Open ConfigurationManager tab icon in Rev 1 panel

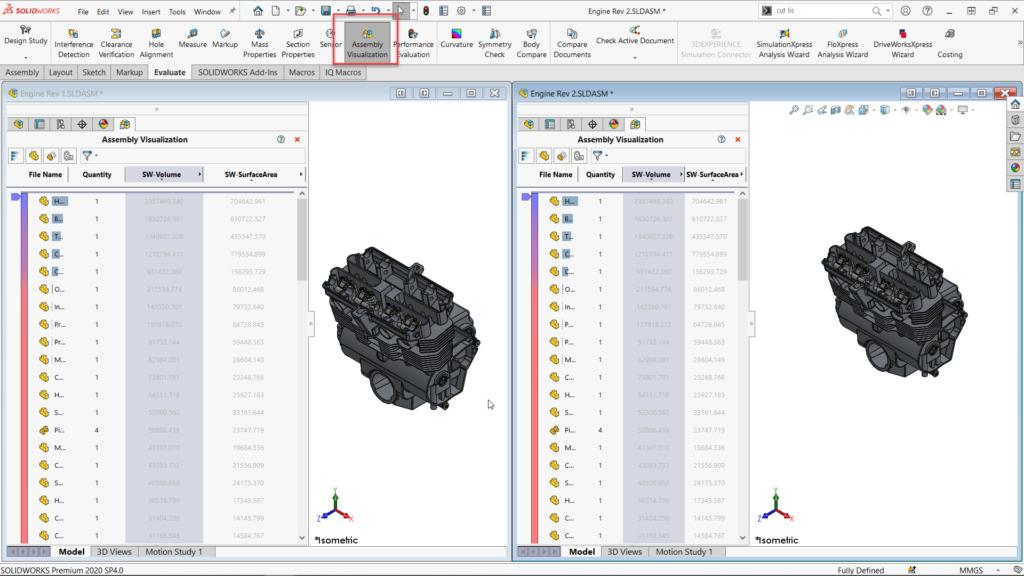click(60, 124)
